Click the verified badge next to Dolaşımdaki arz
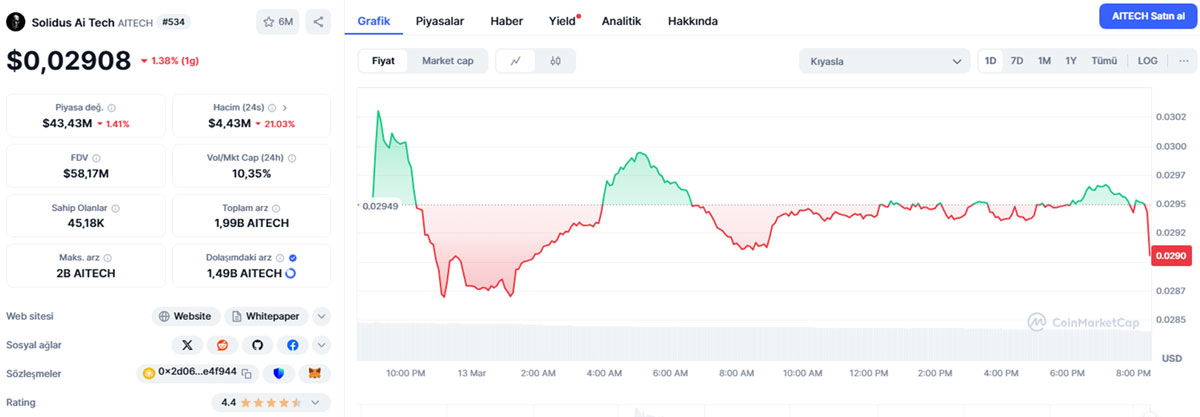Image resolution: width=1200 pixels, height=417 pixels. 293,258
